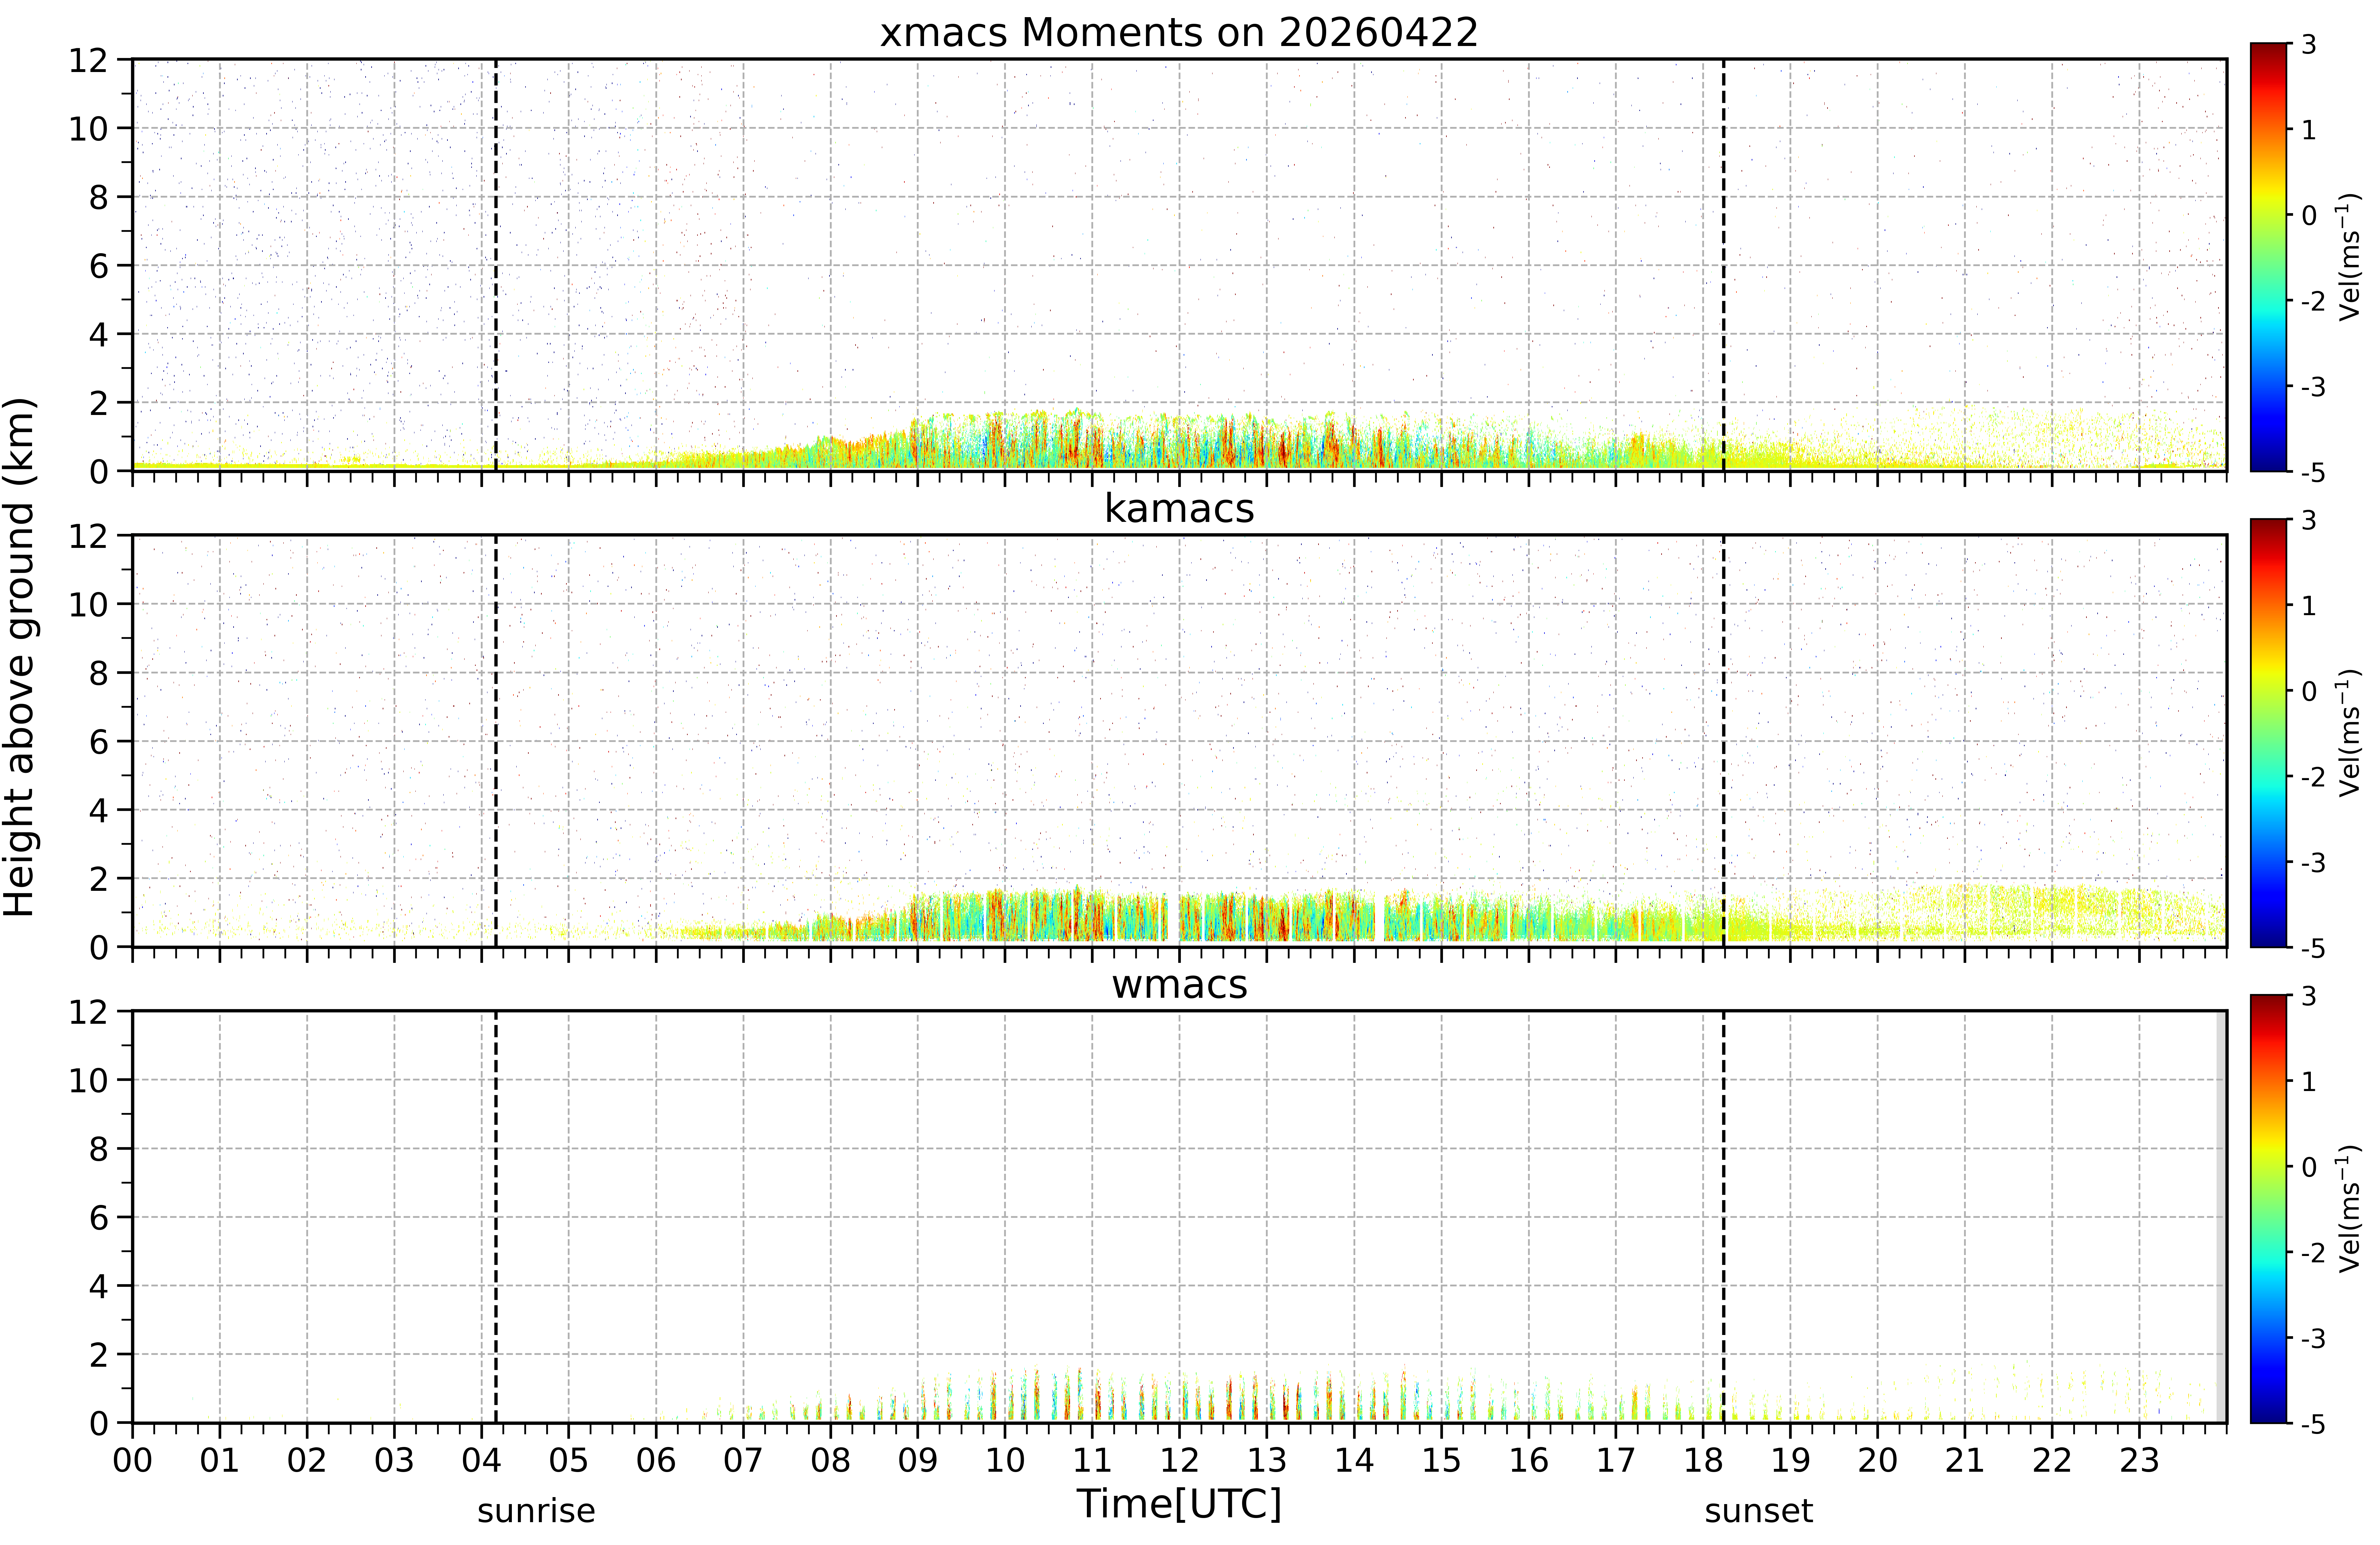
Task: Click the '03' hour tick label
Action: click(x=394, y=1461)
